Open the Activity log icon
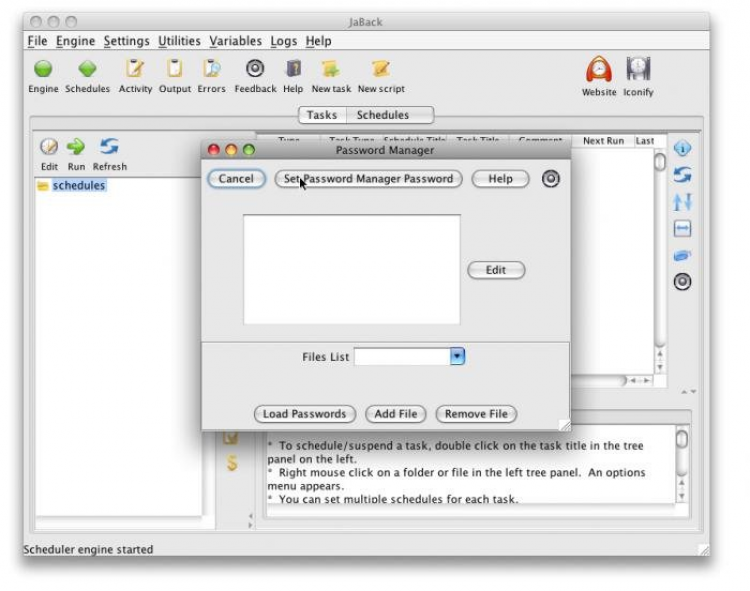The image size is (750, 591). pos(135,69)
